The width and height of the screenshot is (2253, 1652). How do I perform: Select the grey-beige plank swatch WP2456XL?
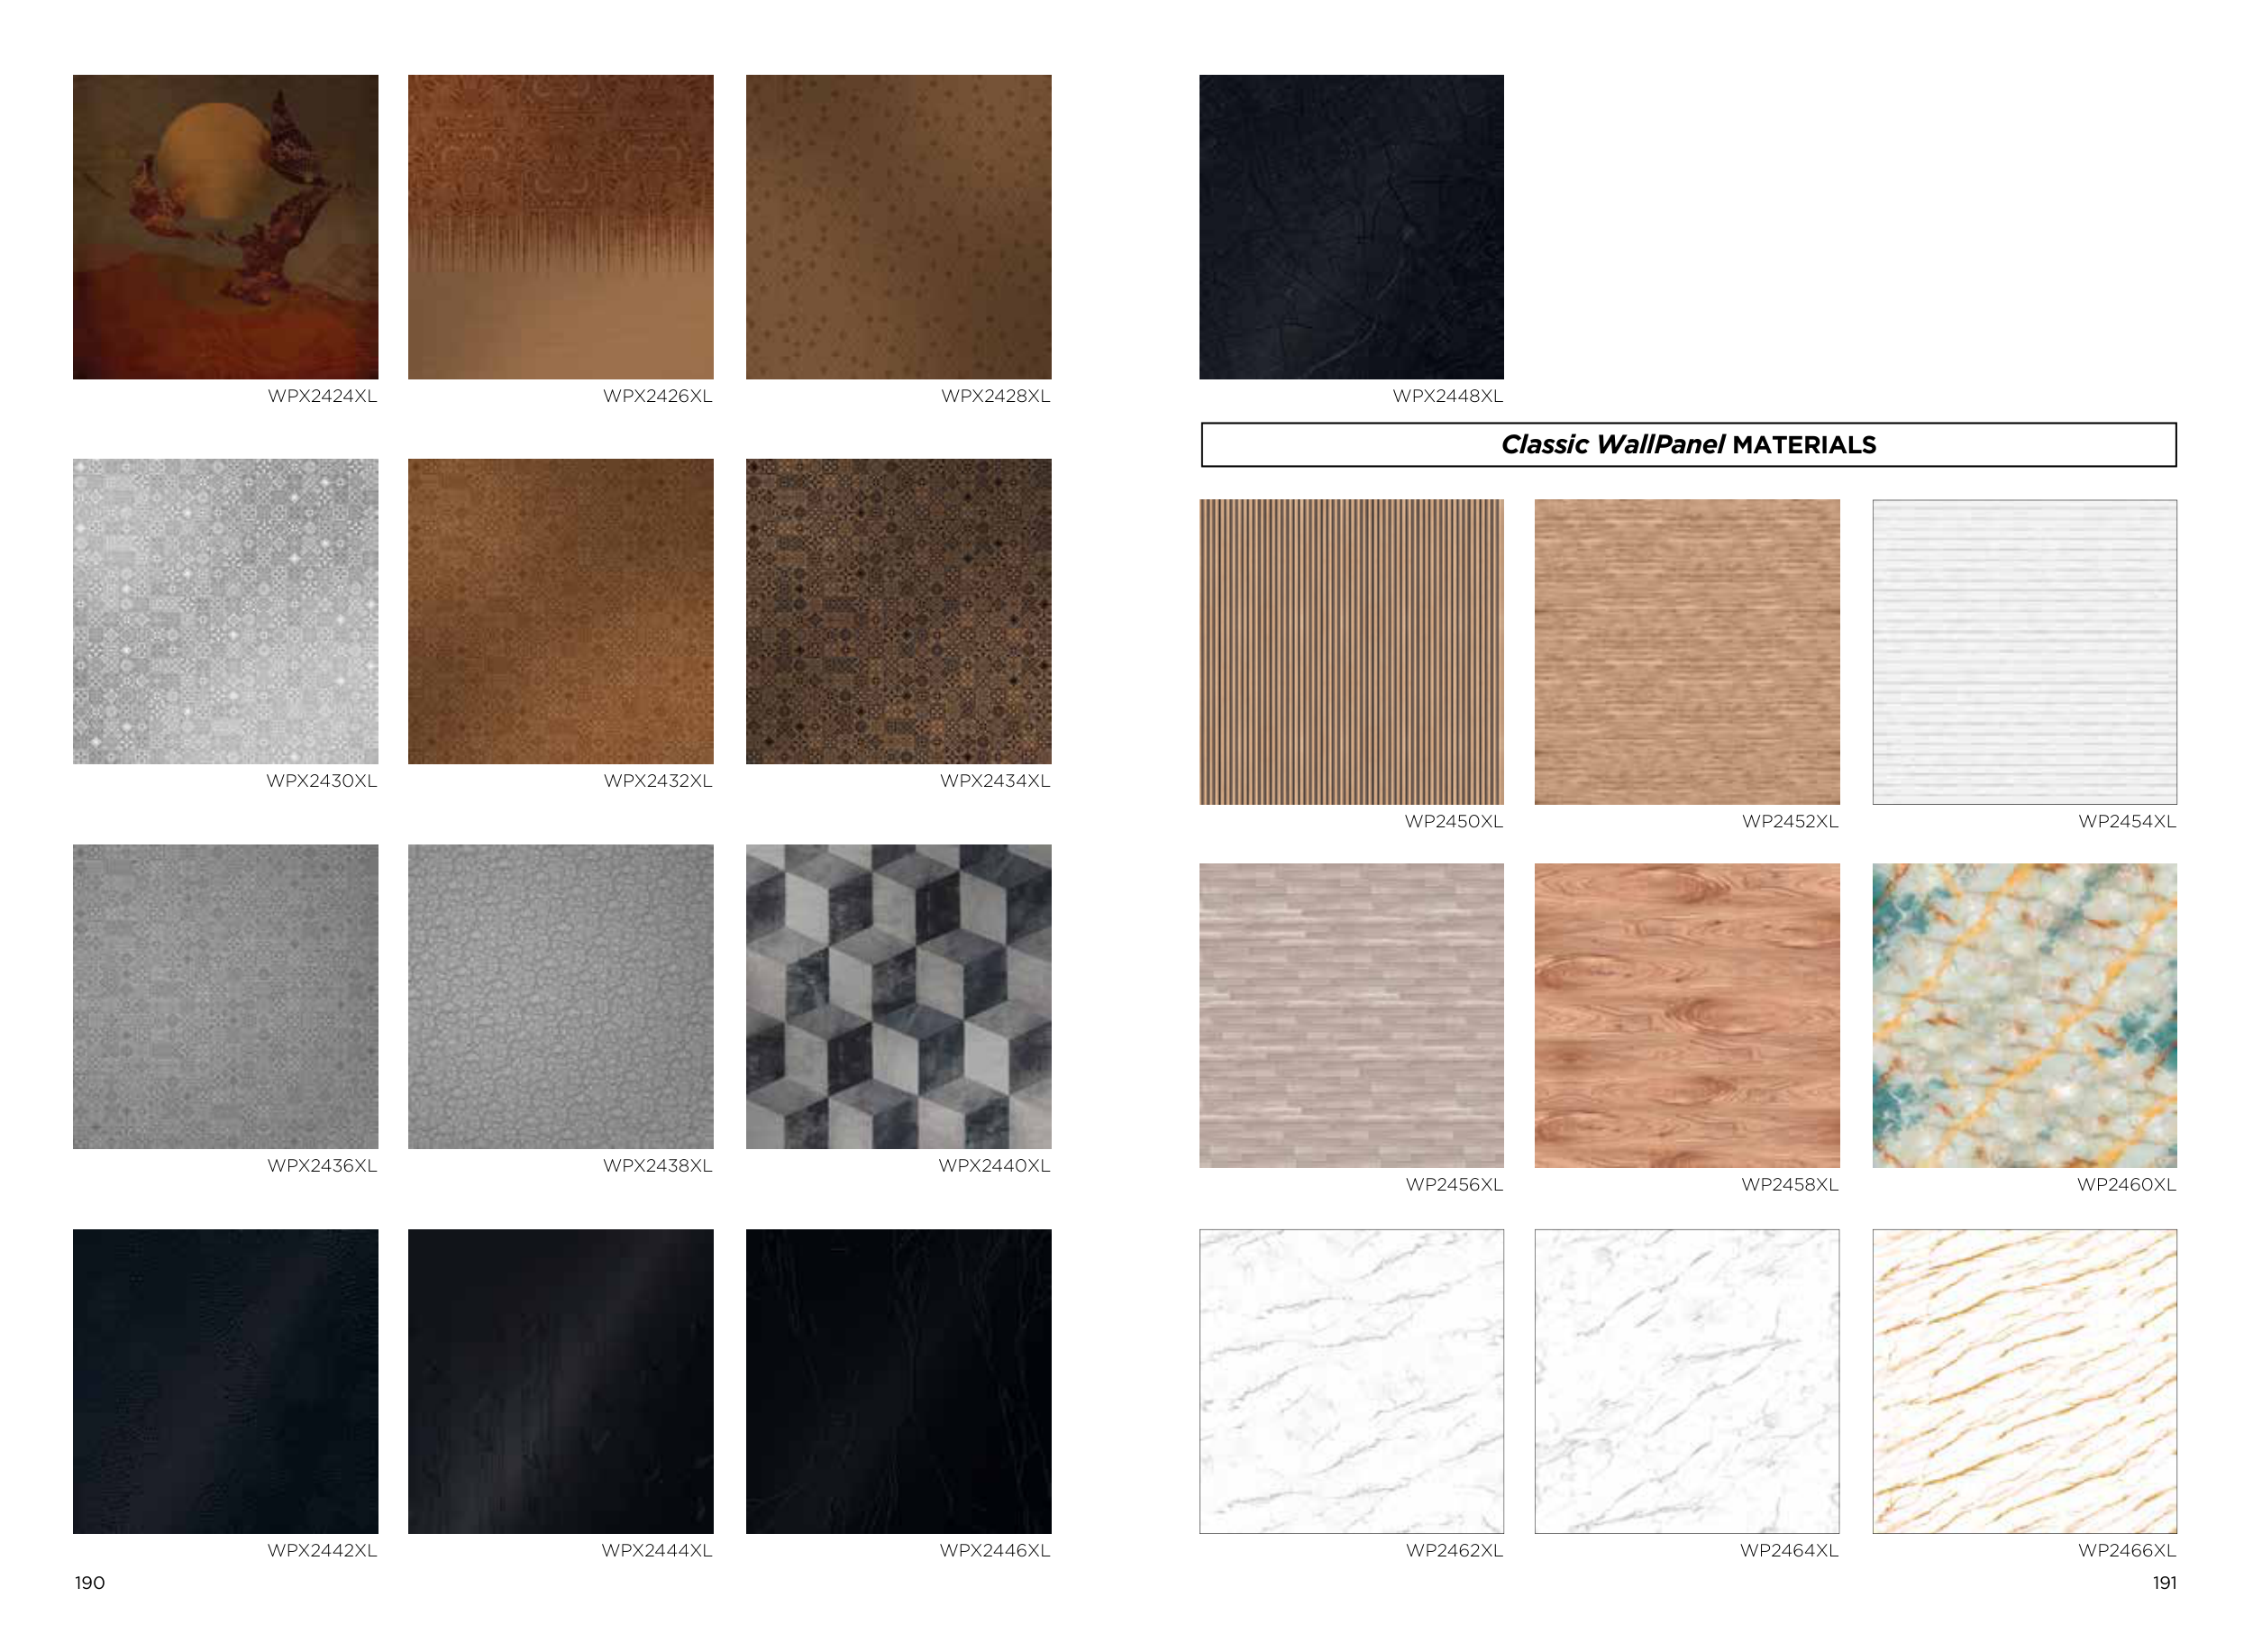(1351, 1015)
